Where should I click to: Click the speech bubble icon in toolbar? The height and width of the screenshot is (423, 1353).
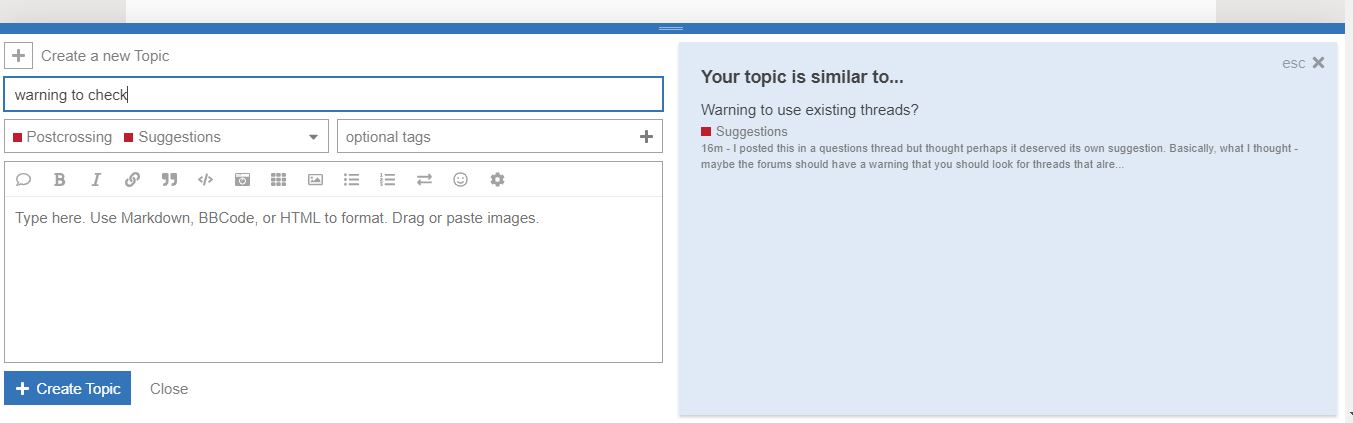24,180
